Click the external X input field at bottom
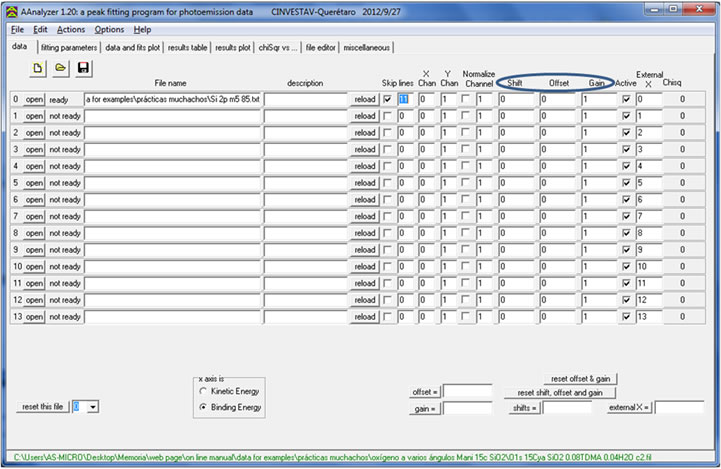Screen dimensions: 721x469 679,408
